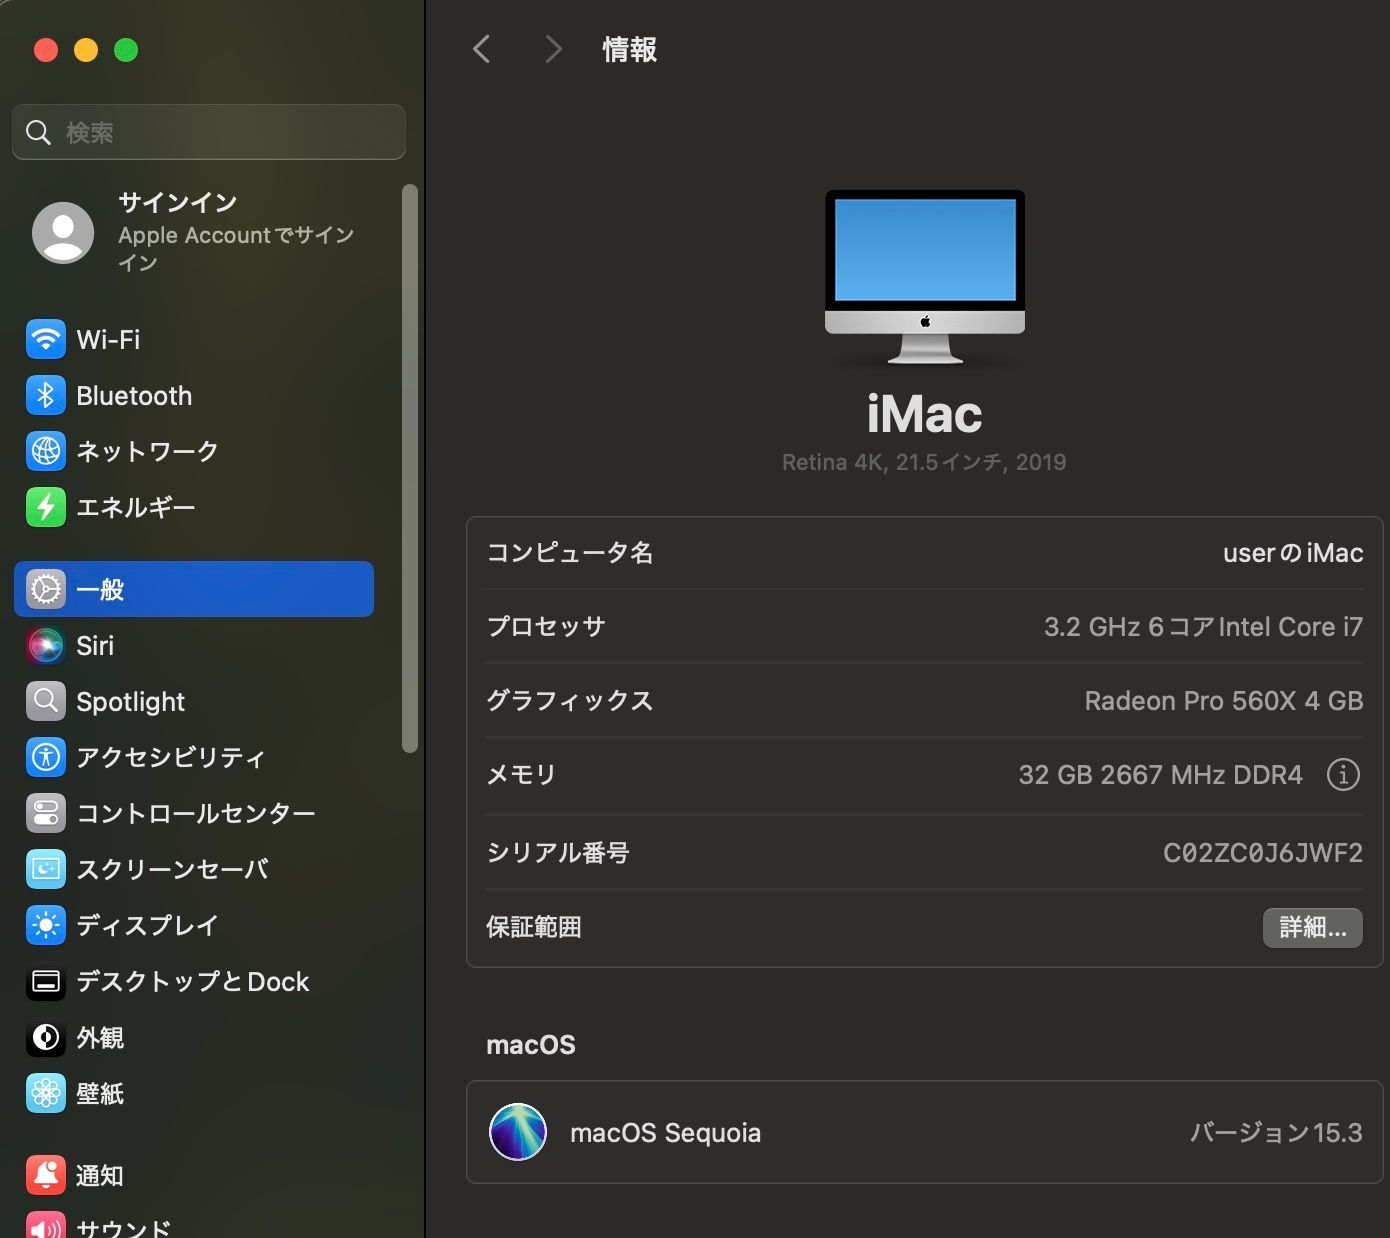
Task: Click serial number C02ZC0J6JWF2
Action: tap(1263, 853)
